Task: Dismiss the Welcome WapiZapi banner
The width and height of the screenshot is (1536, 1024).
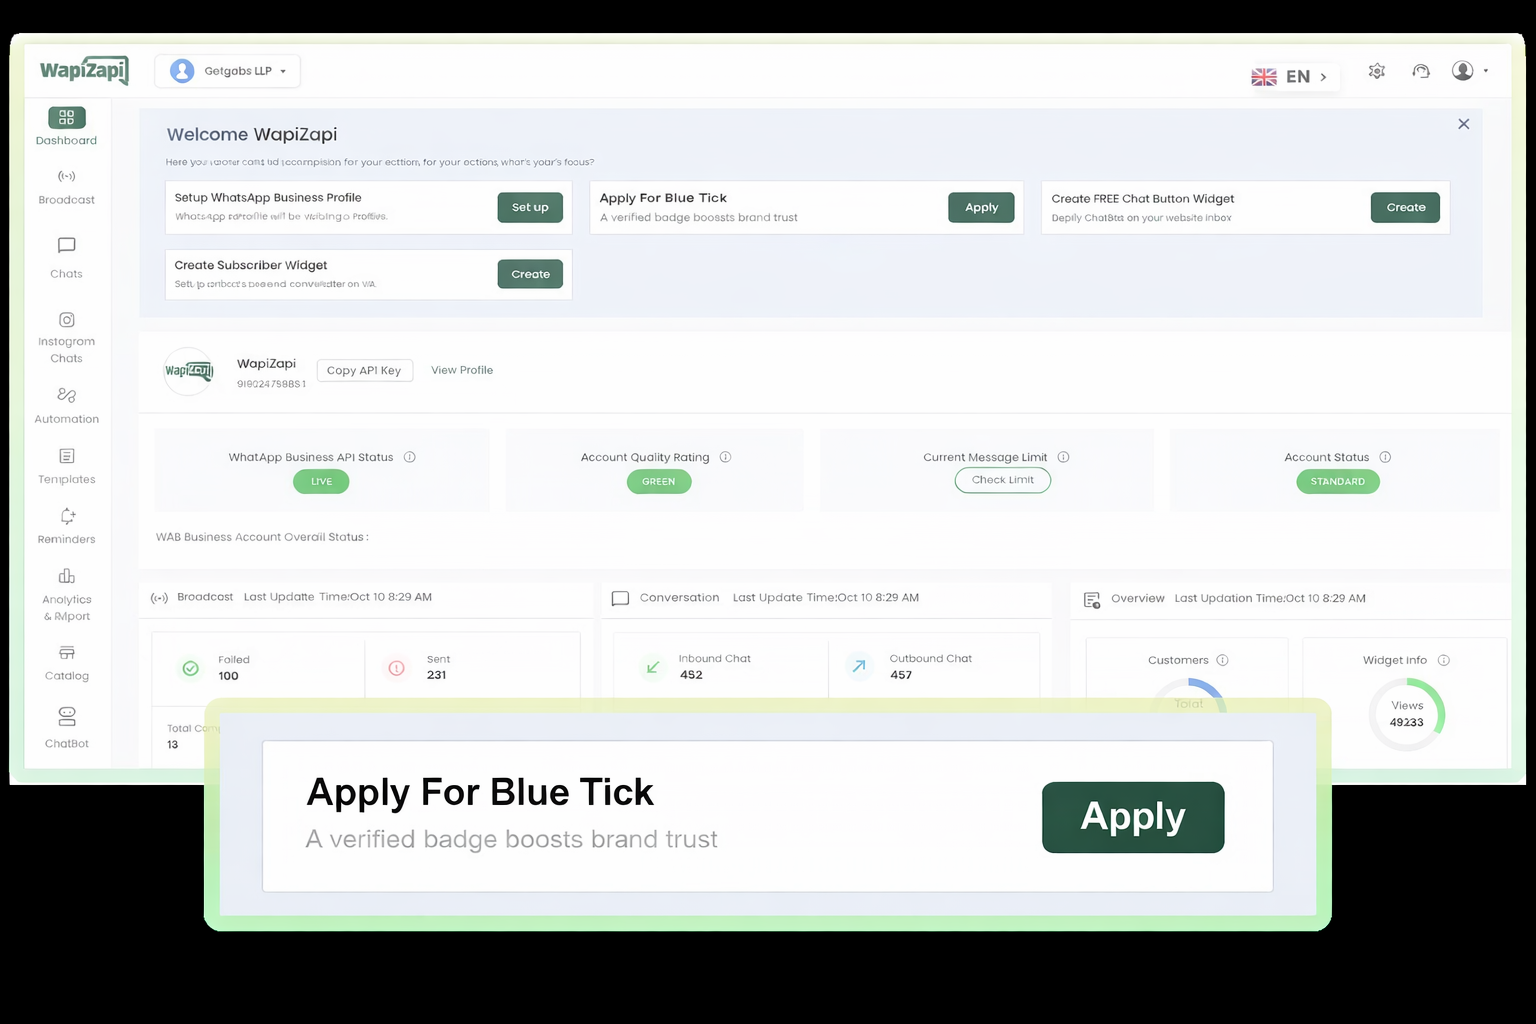Action: (x=1463, y=124)
